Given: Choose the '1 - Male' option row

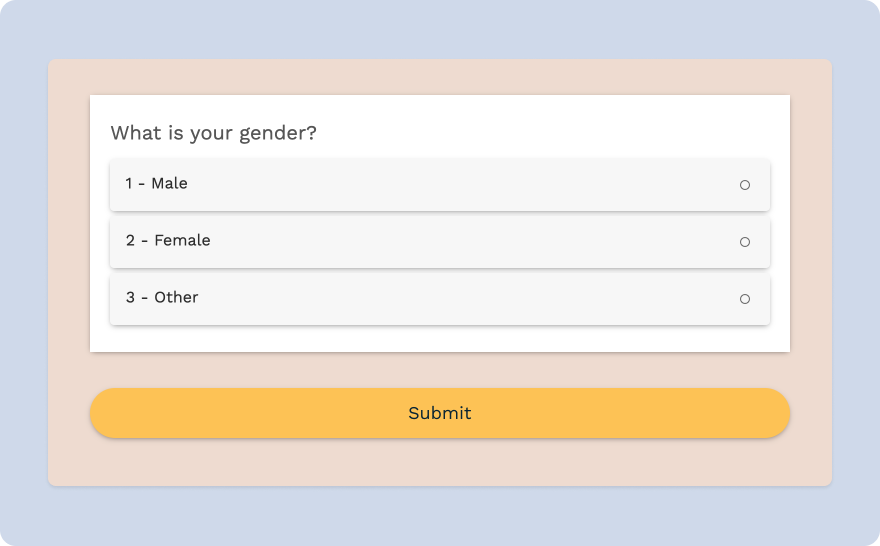Looking at the screenshot, I should tap(439, 185).
